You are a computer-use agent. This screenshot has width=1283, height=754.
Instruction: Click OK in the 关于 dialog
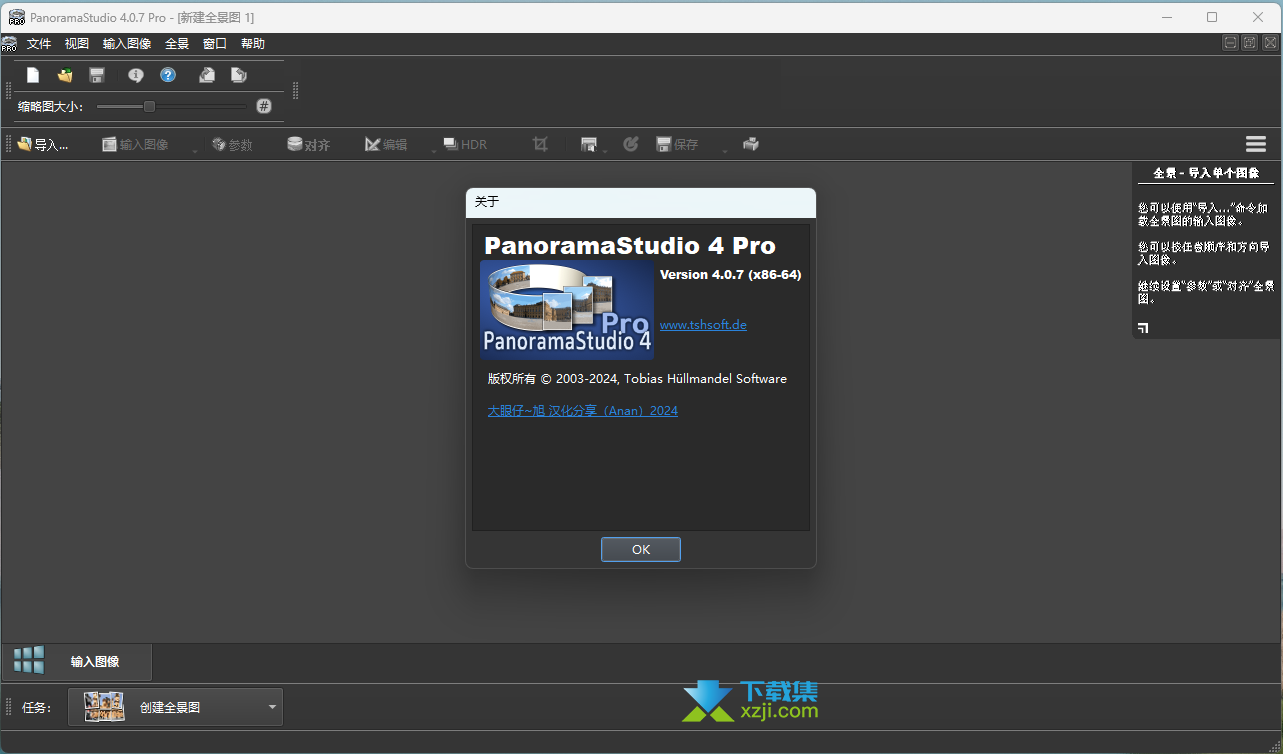tap(641, 549)
